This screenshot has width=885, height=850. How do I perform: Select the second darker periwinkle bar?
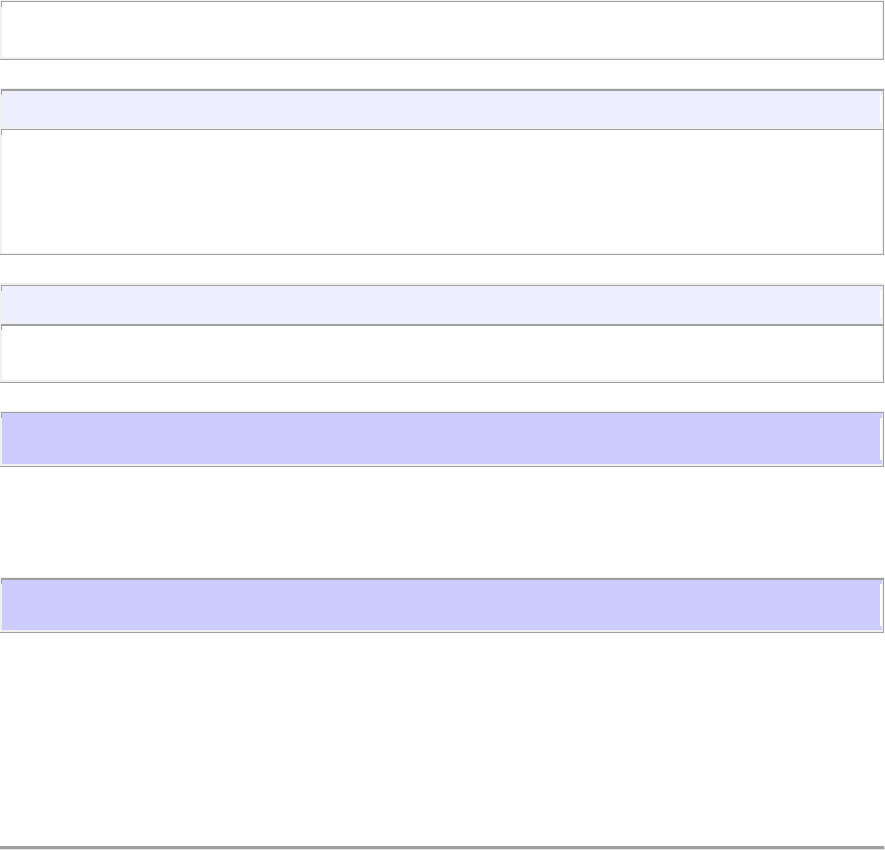441,604
